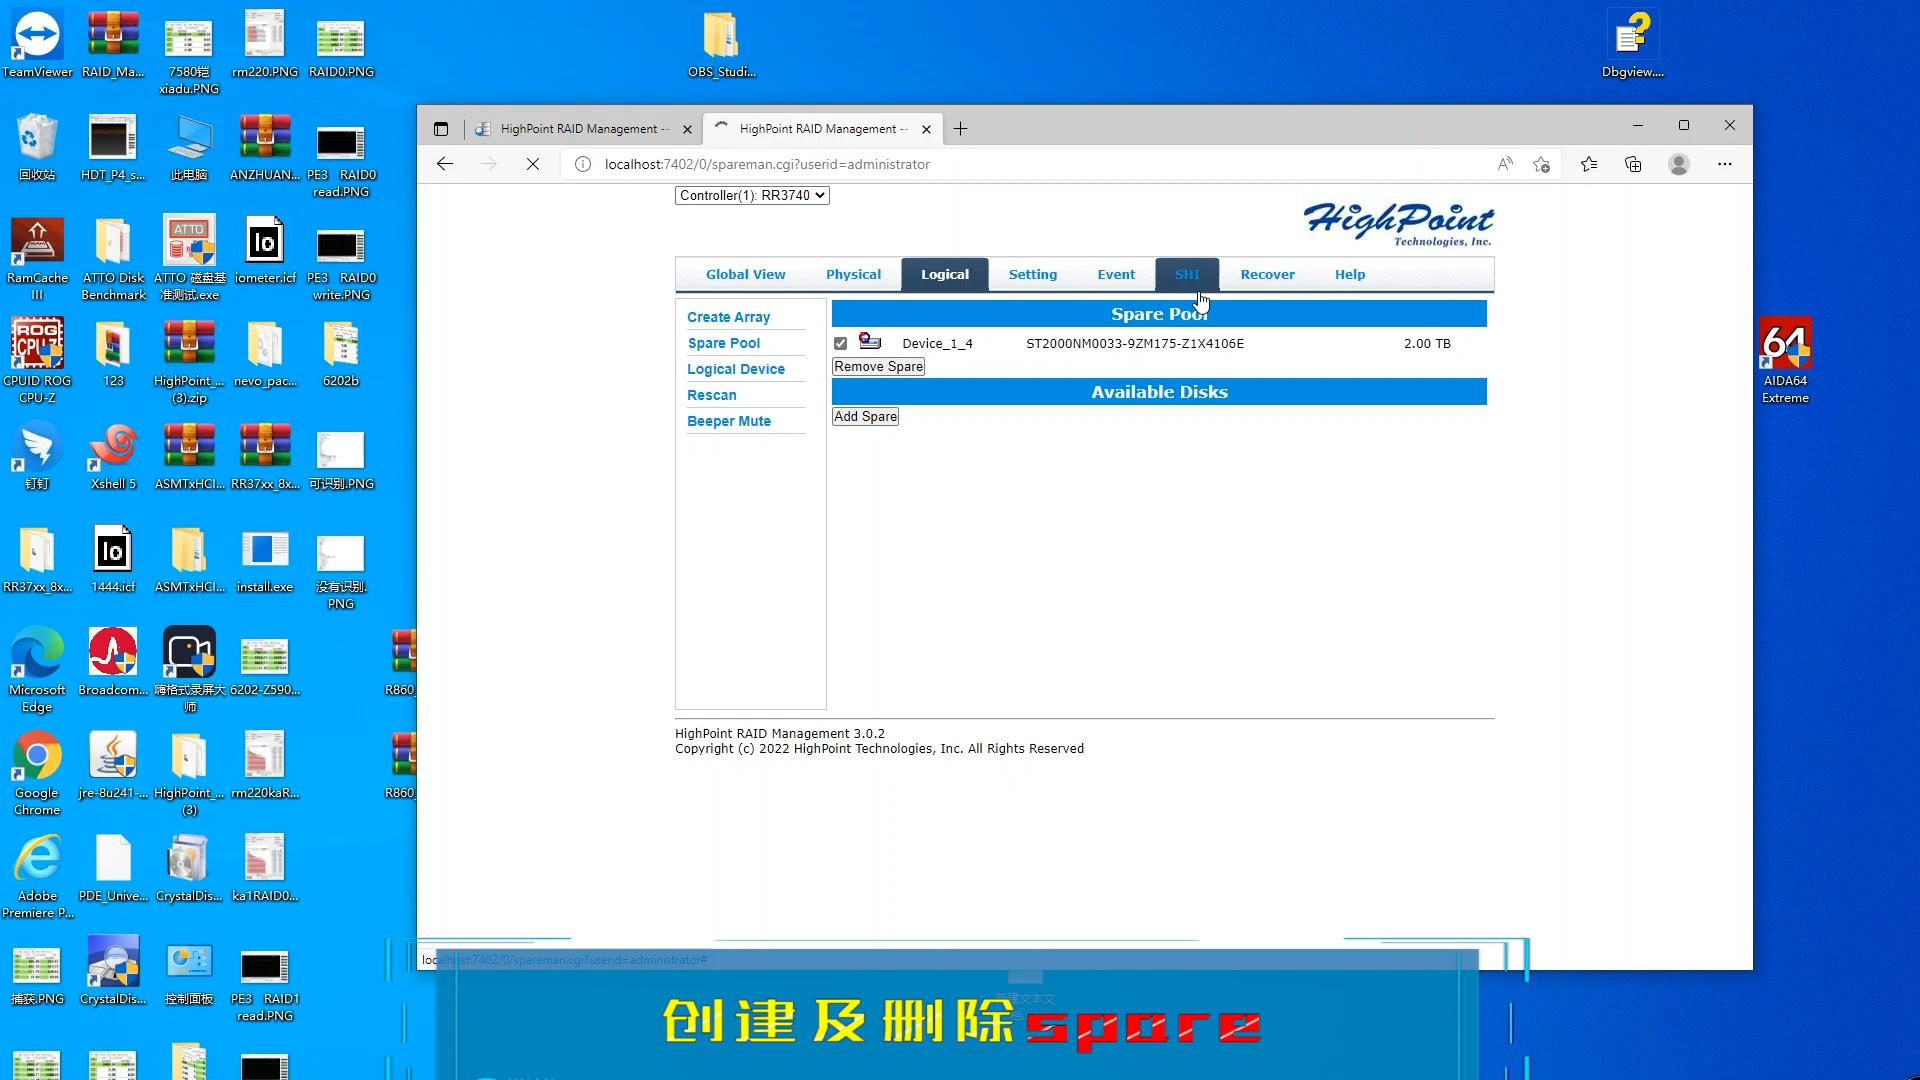The height and width of the screenshot is (1080, 1920).
Task: Open the Collections icon
Action: tap(1633, 164)
